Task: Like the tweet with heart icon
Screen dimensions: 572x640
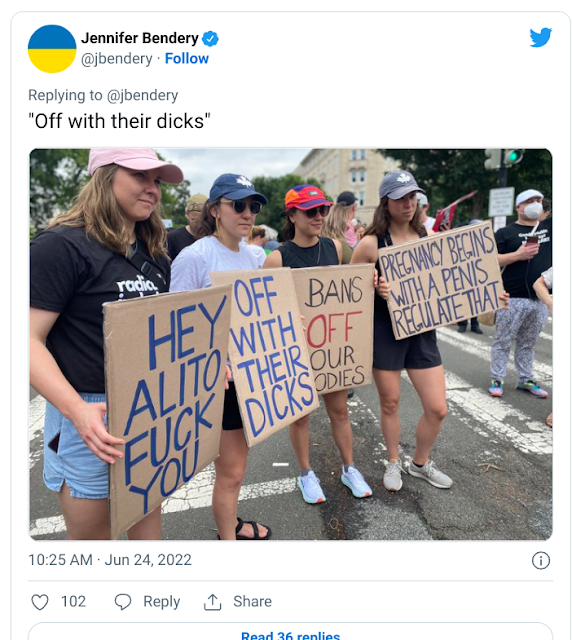Action: pos(40,602)
